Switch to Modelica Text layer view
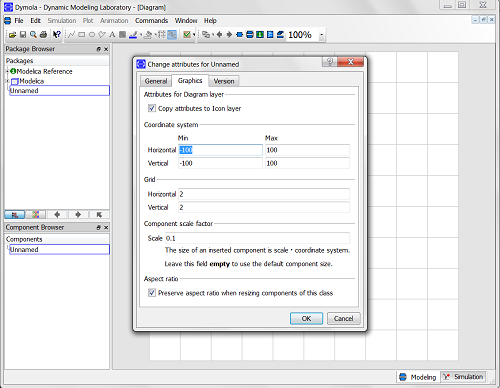The image size is (500, 388). point(270,35)
